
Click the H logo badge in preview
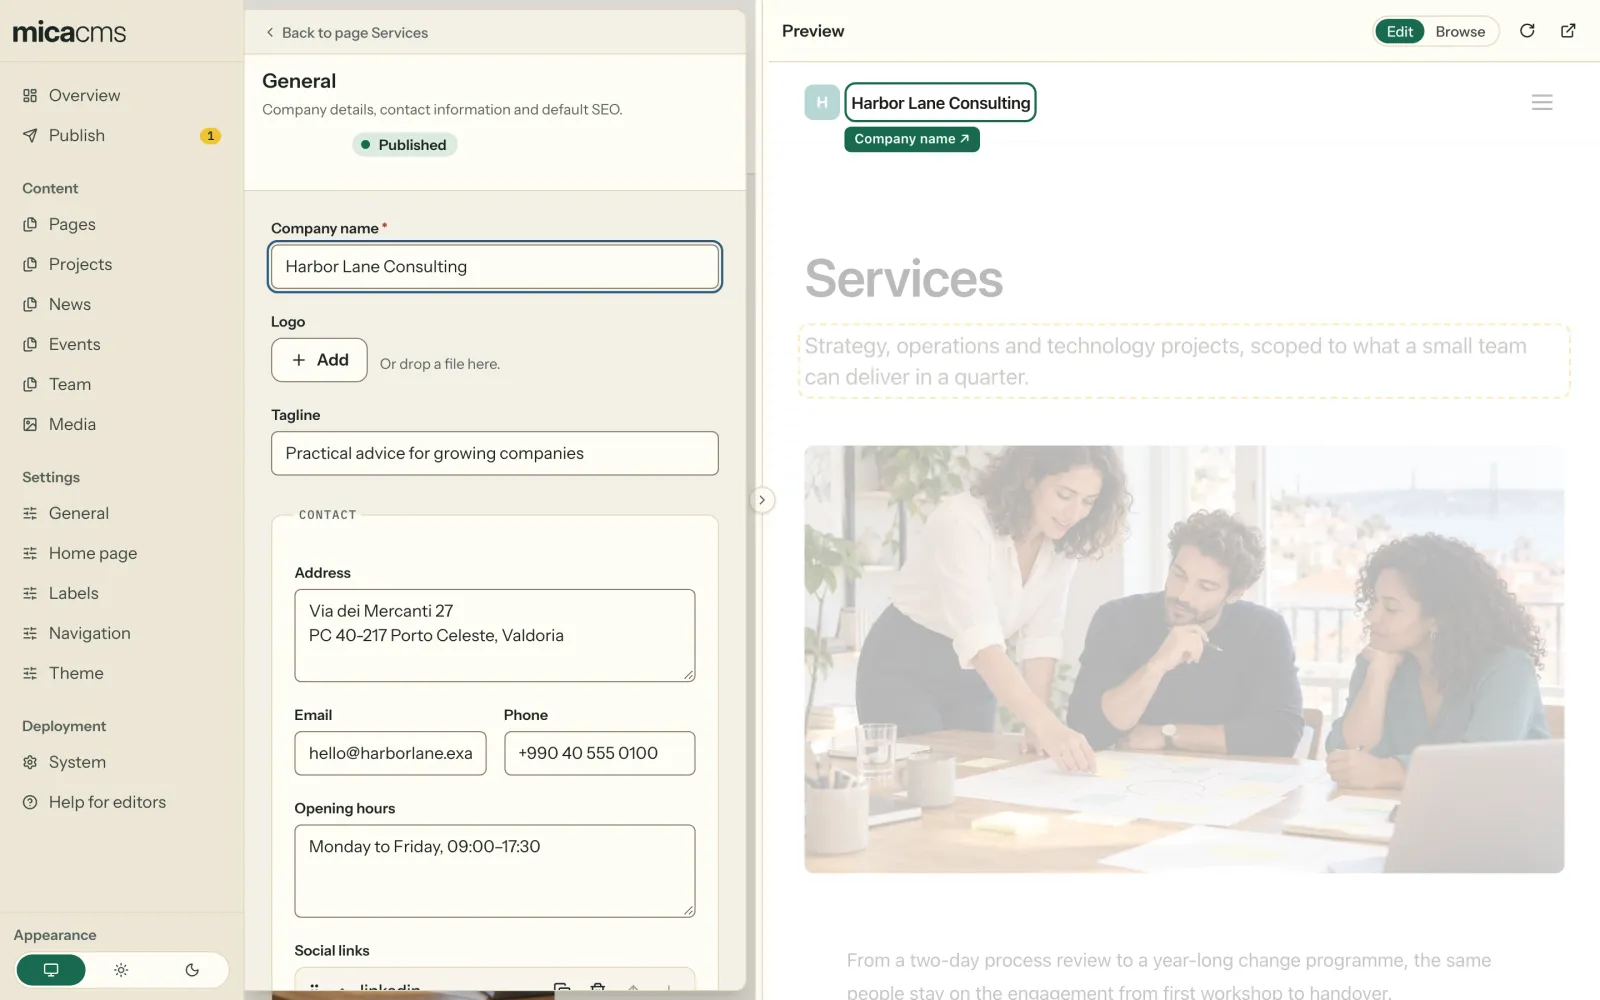coord(822,102)
